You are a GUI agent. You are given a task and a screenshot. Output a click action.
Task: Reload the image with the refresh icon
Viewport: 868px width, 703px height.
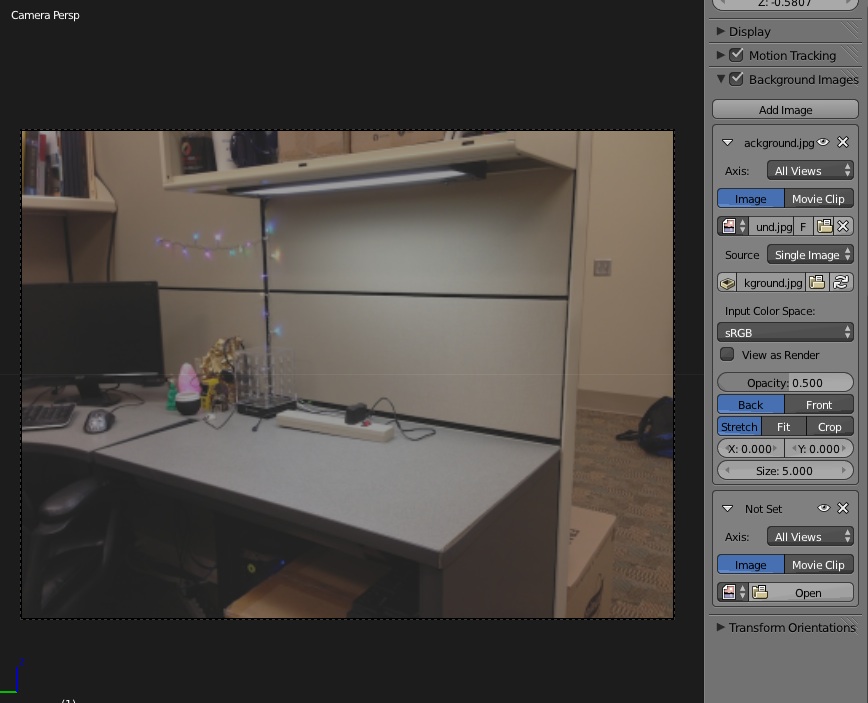tap(842, 283)
